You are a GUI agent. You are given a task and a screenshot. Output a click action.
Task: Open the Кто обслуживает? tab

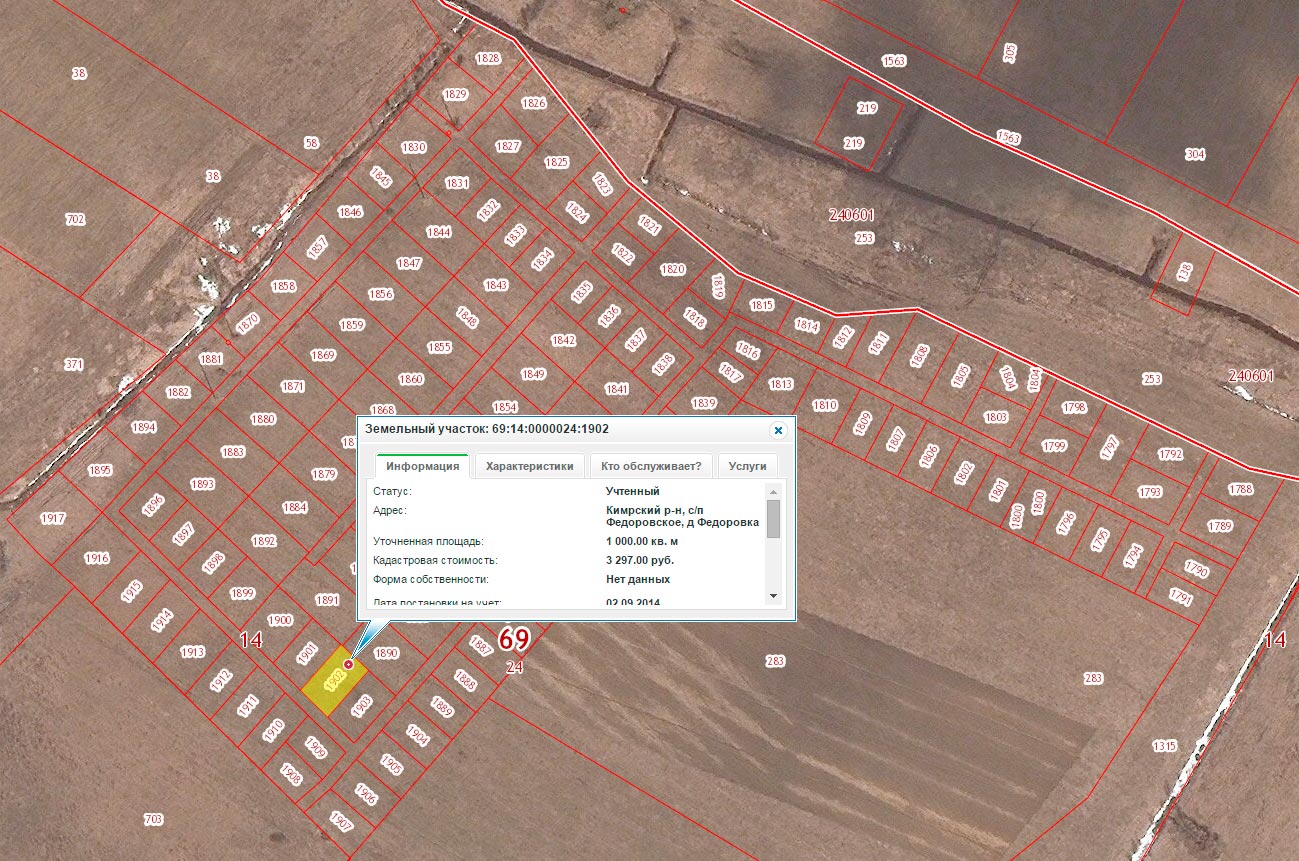pyautogui.click(x=652, y=466)
